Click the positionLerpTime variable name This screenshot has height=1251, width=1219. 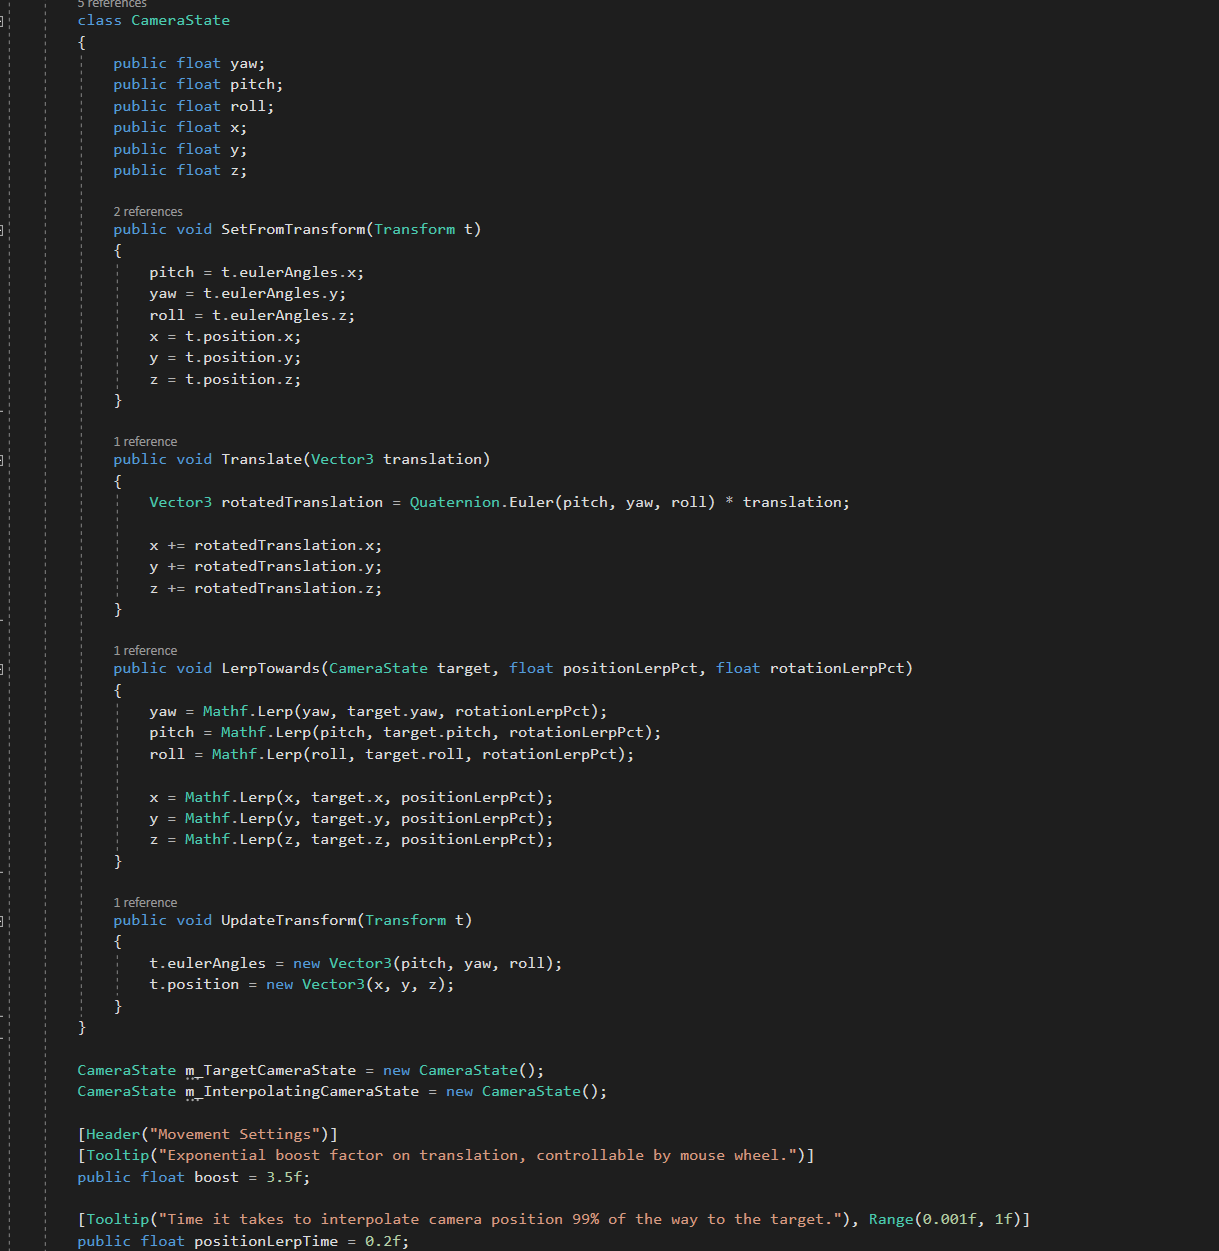266,1241
